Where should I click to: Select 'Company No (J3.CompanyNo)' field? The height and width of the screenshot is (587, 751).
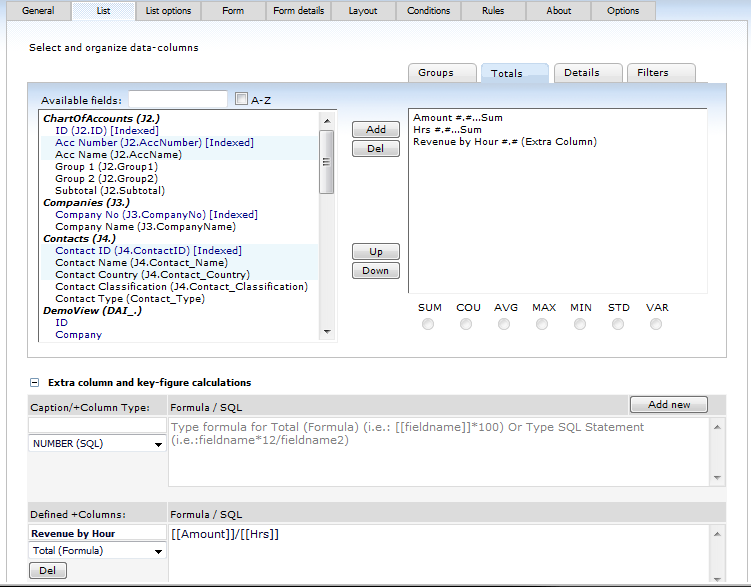click(x=156, y=214)
